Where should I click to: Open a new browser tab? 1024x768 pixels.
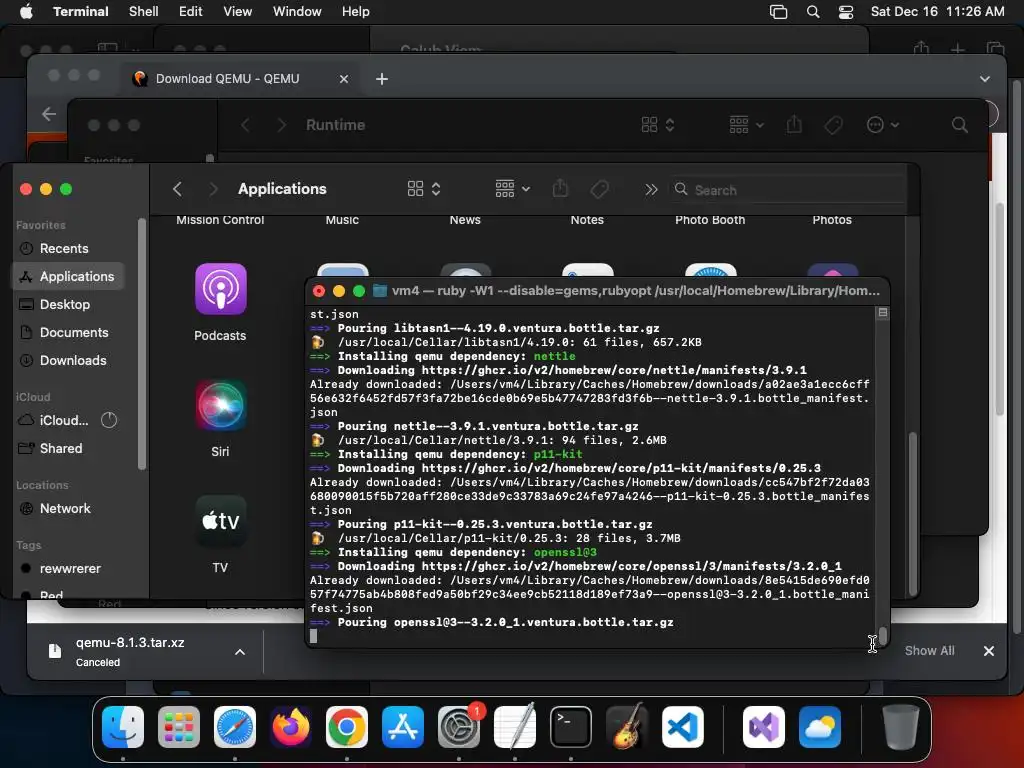pos(382,79)
